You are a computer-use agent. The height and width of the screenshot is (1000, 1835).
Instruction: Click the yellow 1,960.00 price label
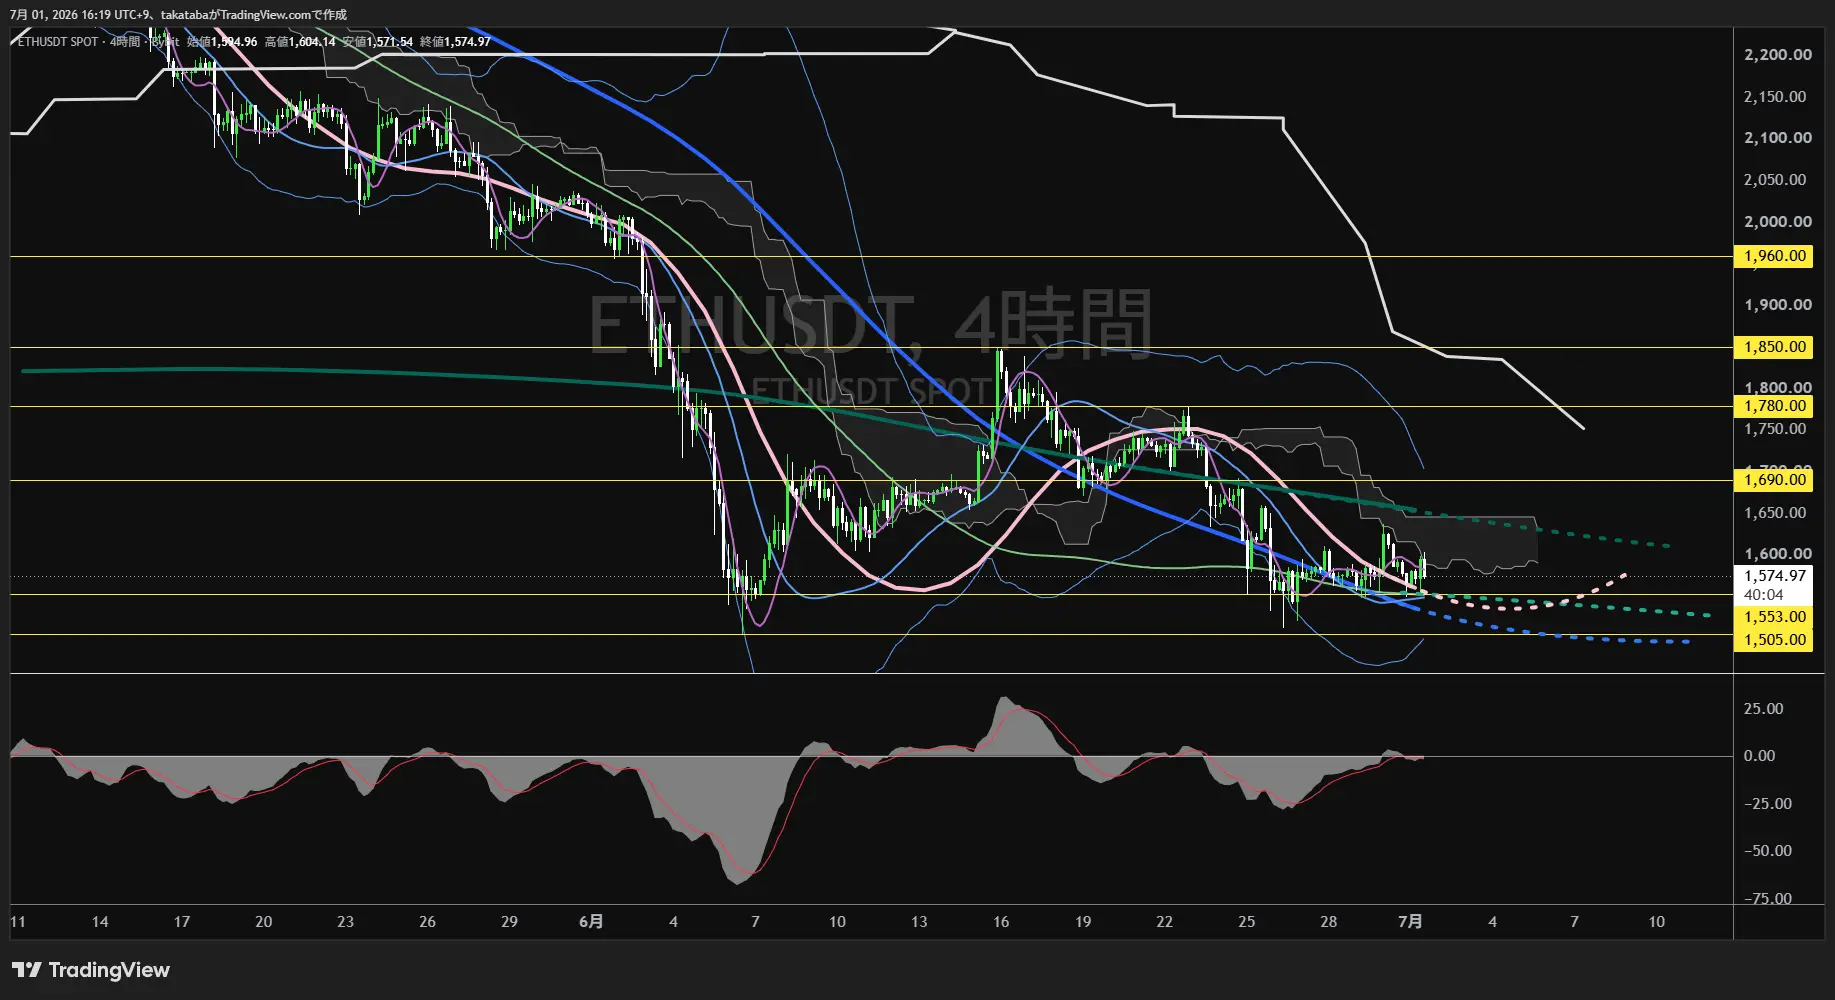coord(1775,256)
